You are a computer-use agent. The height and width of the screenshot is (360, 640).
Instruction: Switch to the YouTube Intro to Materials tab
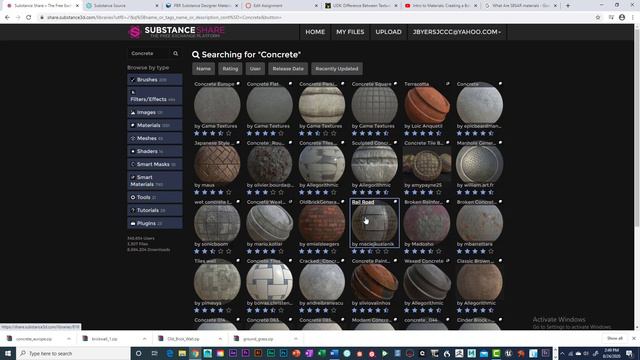[x=441, y=6]
